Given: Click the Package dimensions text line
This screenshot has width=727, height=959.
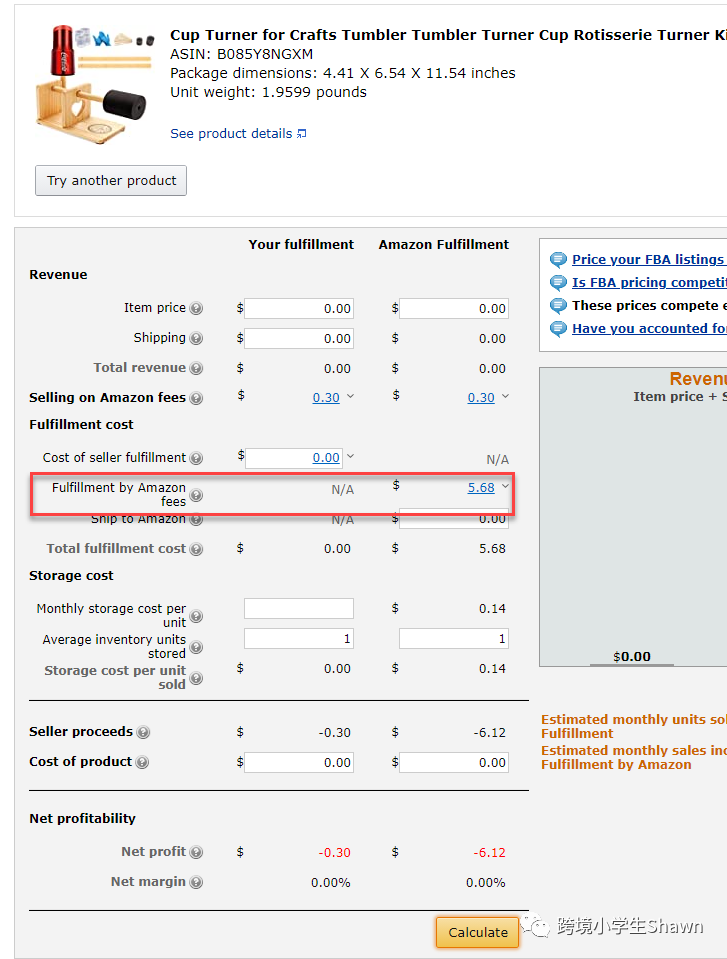Looking at the screenshot, I should tap(342, 73).
